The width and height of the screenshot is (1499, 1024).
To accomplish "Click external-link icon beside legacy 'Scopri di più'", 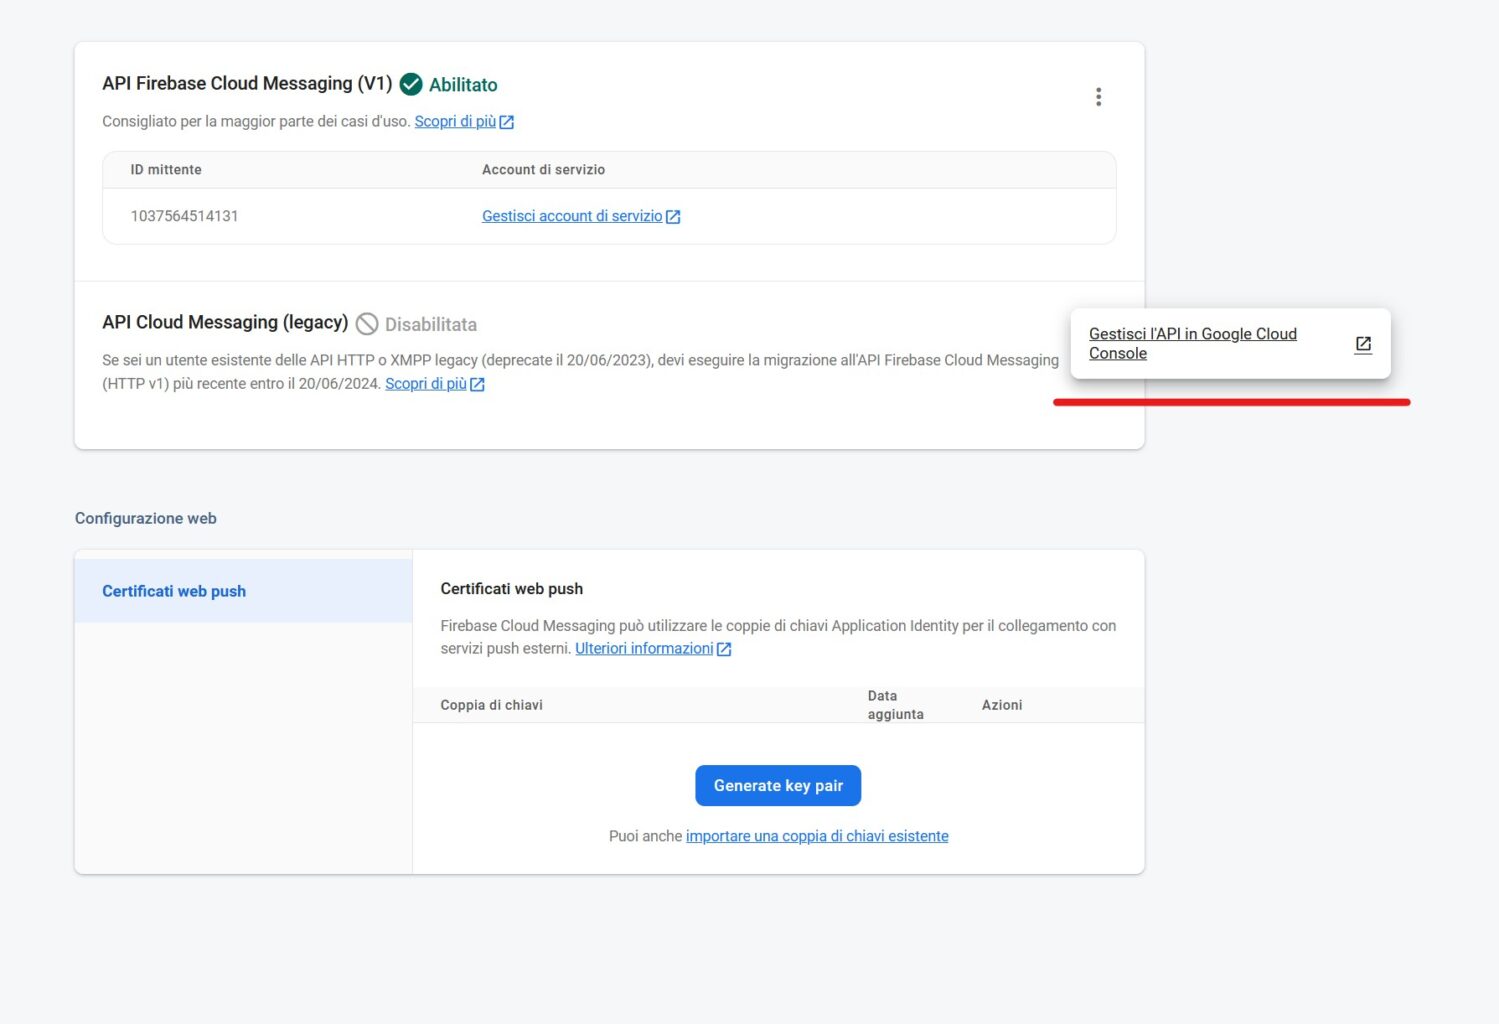I will tap(477, 384).
